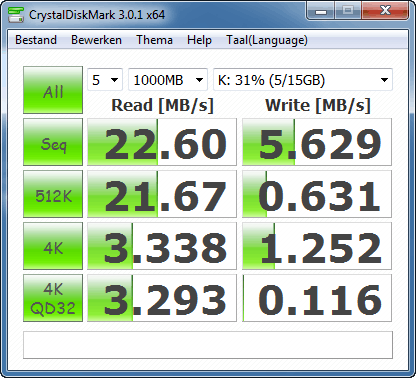Open the Thema menu
This screenshot has height=378, width=416.
point(154,40)
